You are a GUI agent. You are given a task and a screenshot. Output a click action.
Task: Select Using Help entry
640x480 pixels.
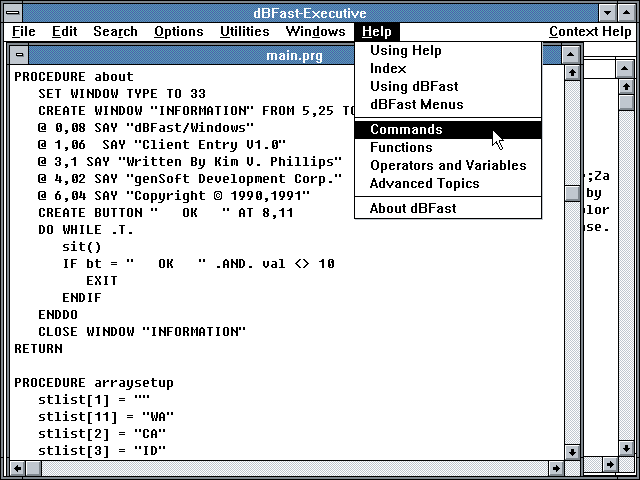point(448,51)
